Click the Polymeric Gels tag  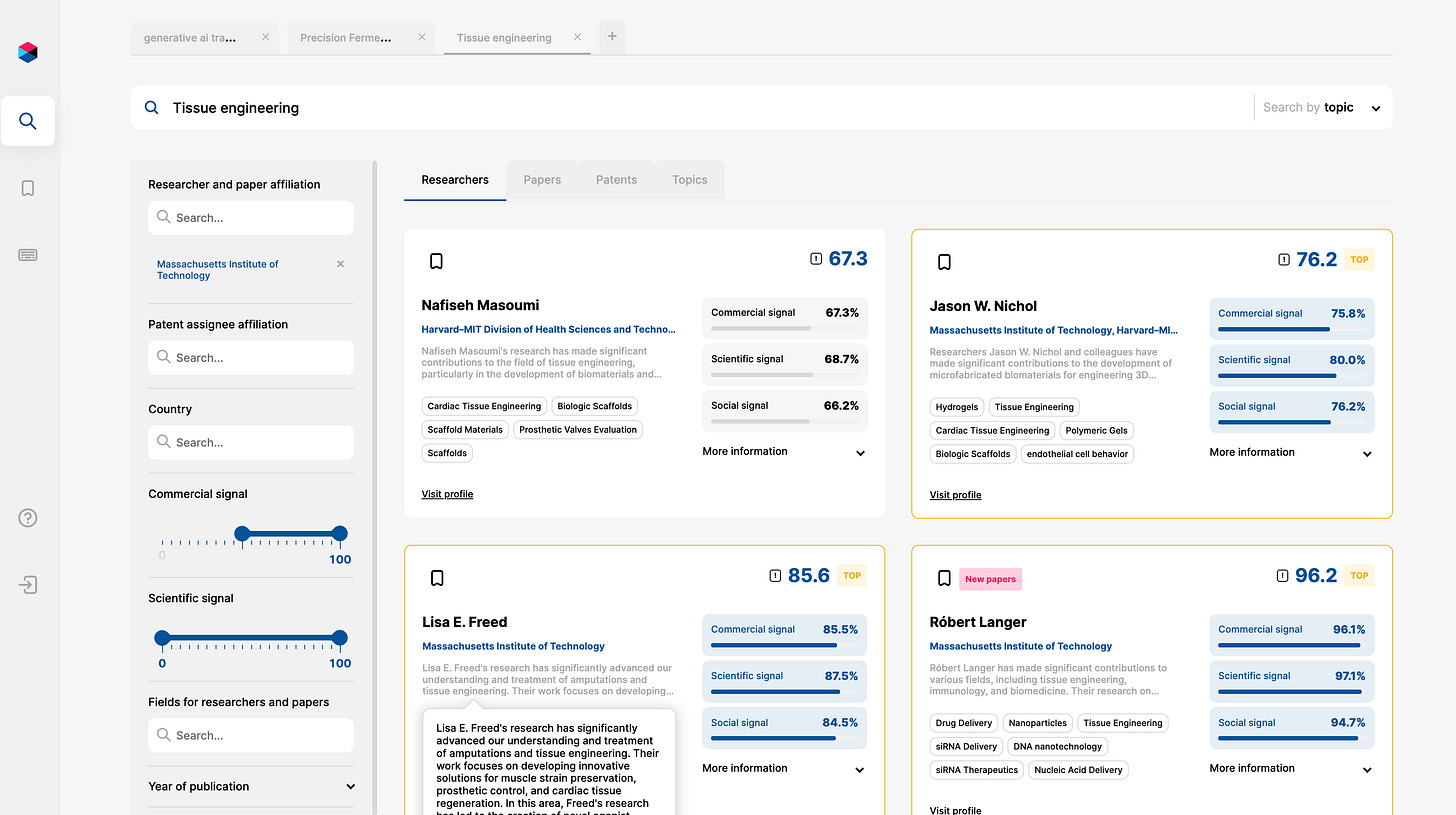coord(1096,431)
